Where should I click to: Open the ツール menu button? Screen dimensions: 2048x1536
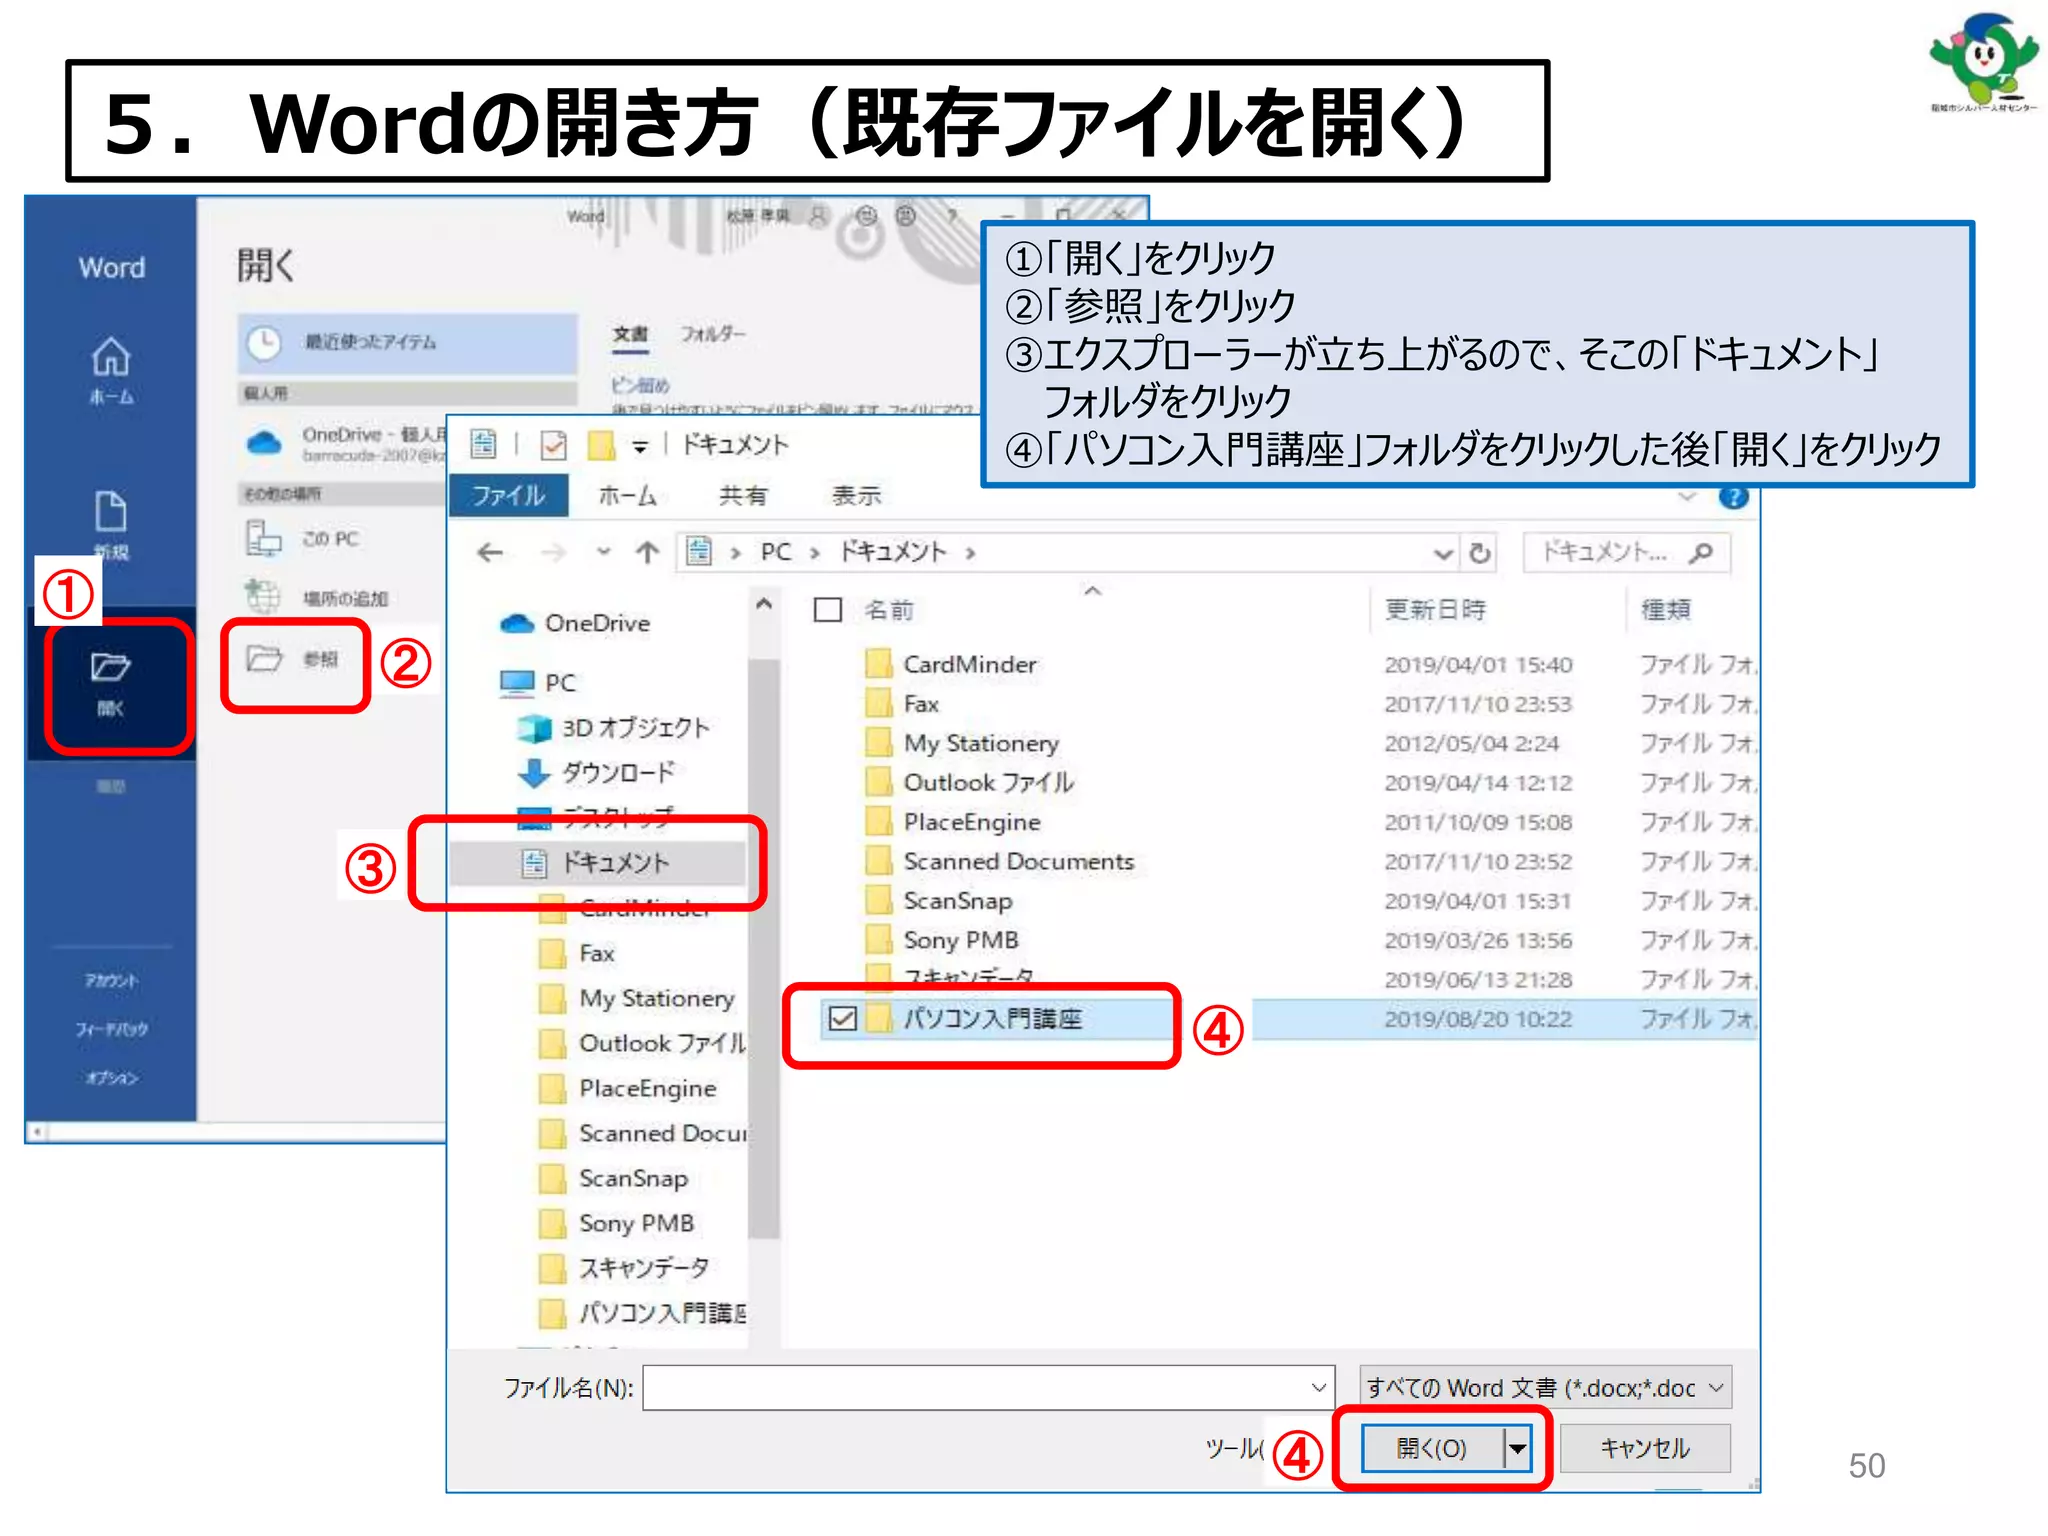tap(1235, 1448)
